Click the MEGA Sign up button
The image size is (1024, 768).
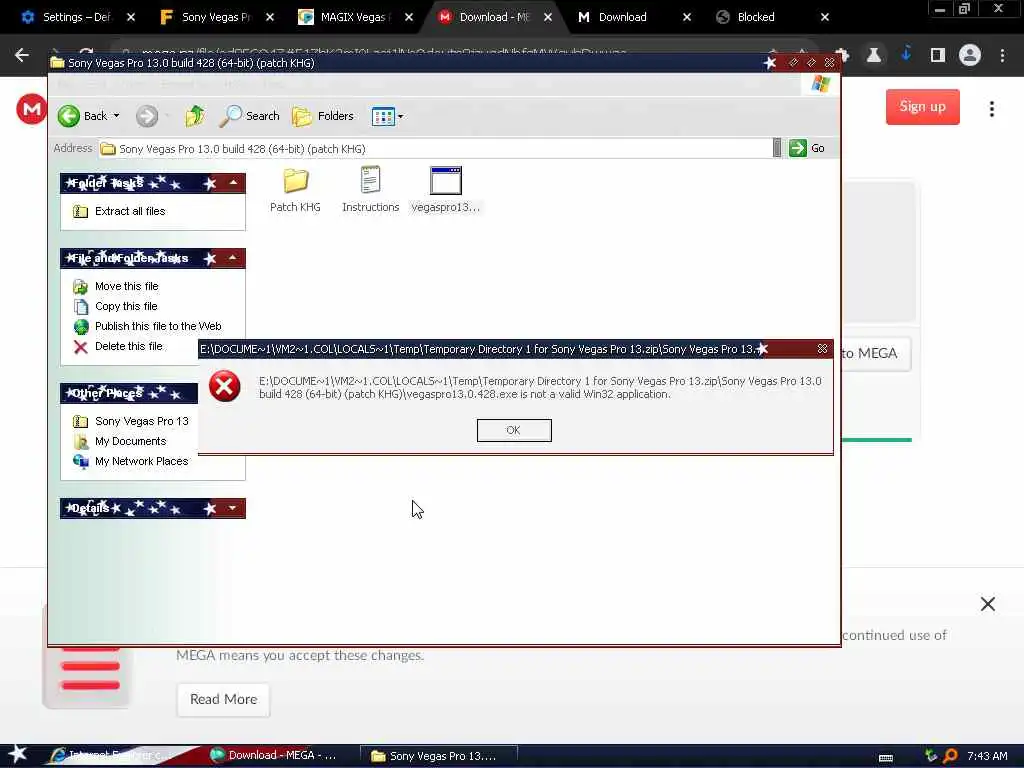(922, 106)
